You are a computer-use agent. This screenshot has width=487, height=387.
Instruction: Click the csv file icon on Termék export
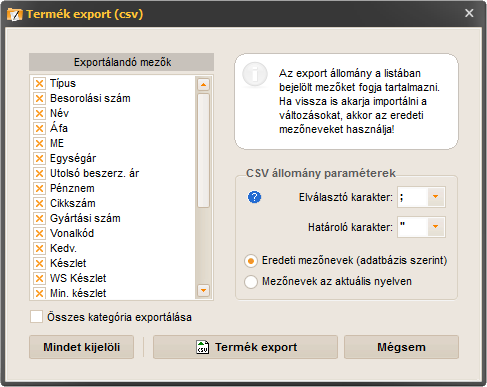point(203,347)
